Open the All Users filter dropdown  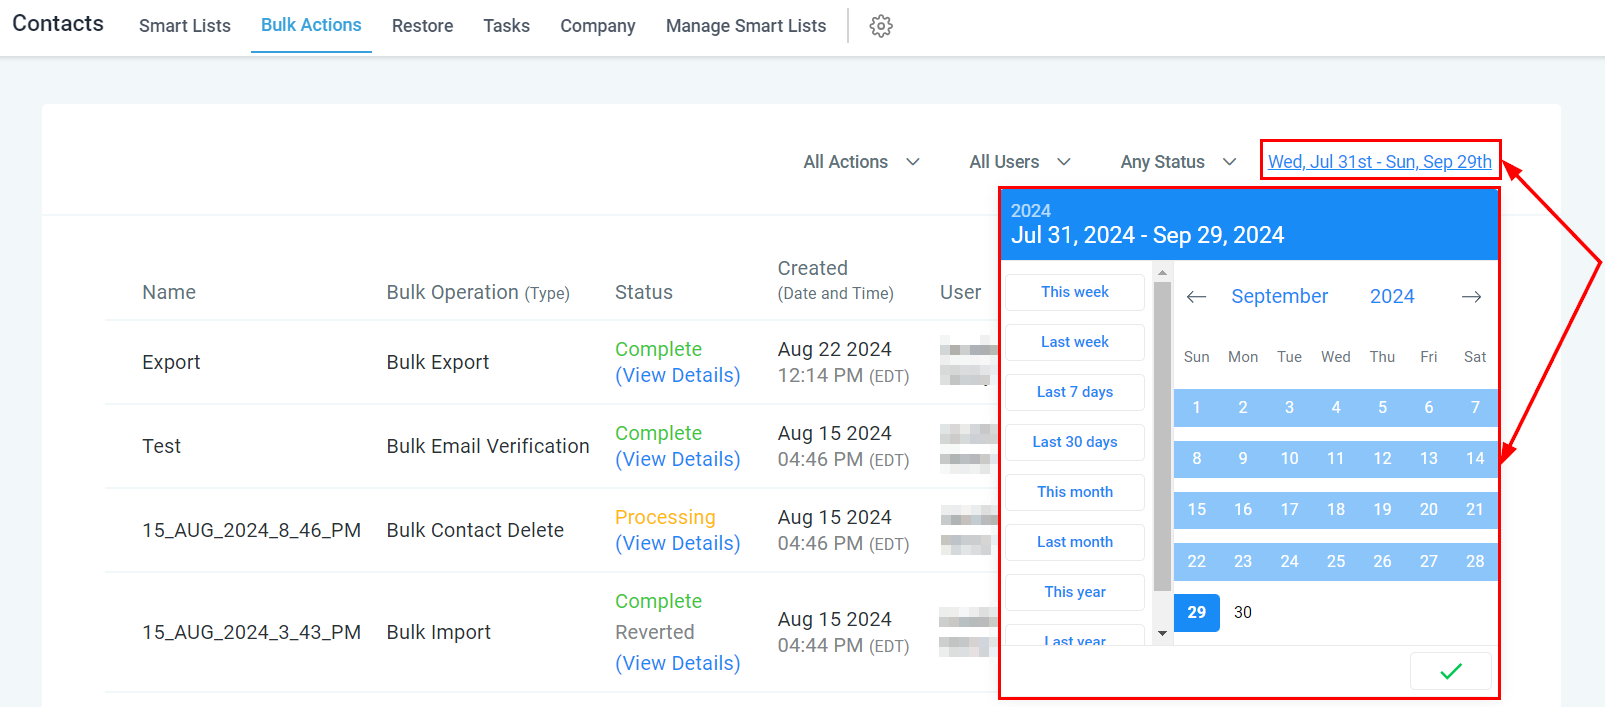[x=1020, y=162]
